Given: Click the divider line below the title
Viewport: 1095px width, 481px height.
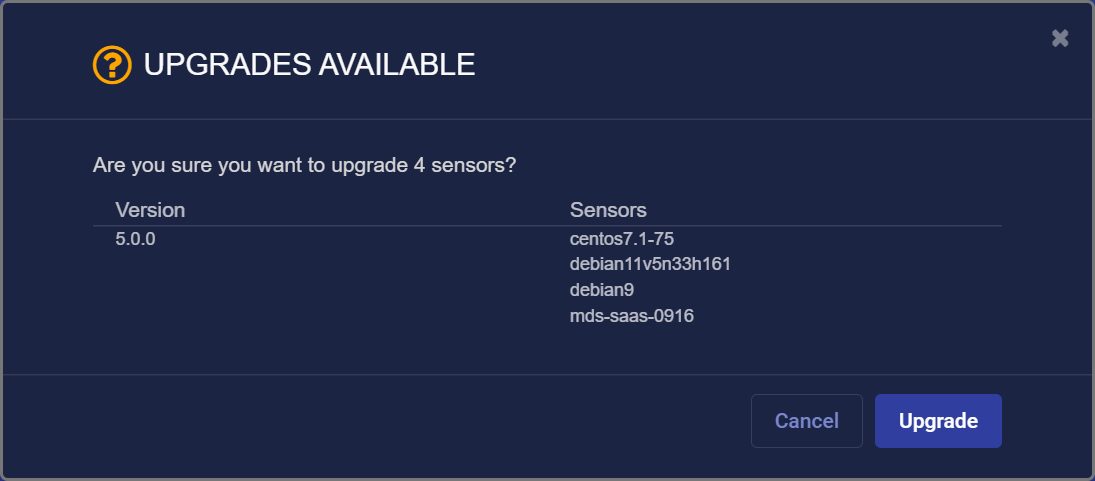Looking at the screenshot, I should tap(547, 119).
